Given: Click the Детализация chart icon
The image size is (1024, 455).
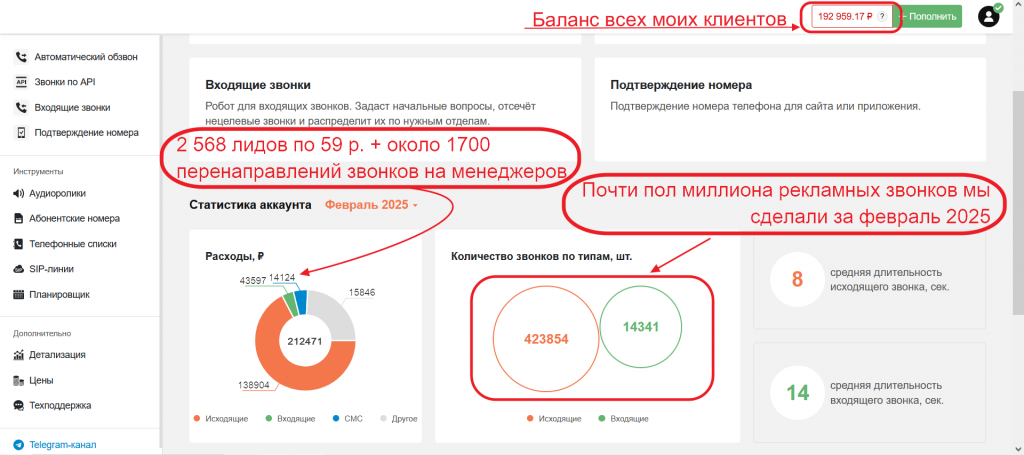Looking at the screenshot, I should click(18, 355).
